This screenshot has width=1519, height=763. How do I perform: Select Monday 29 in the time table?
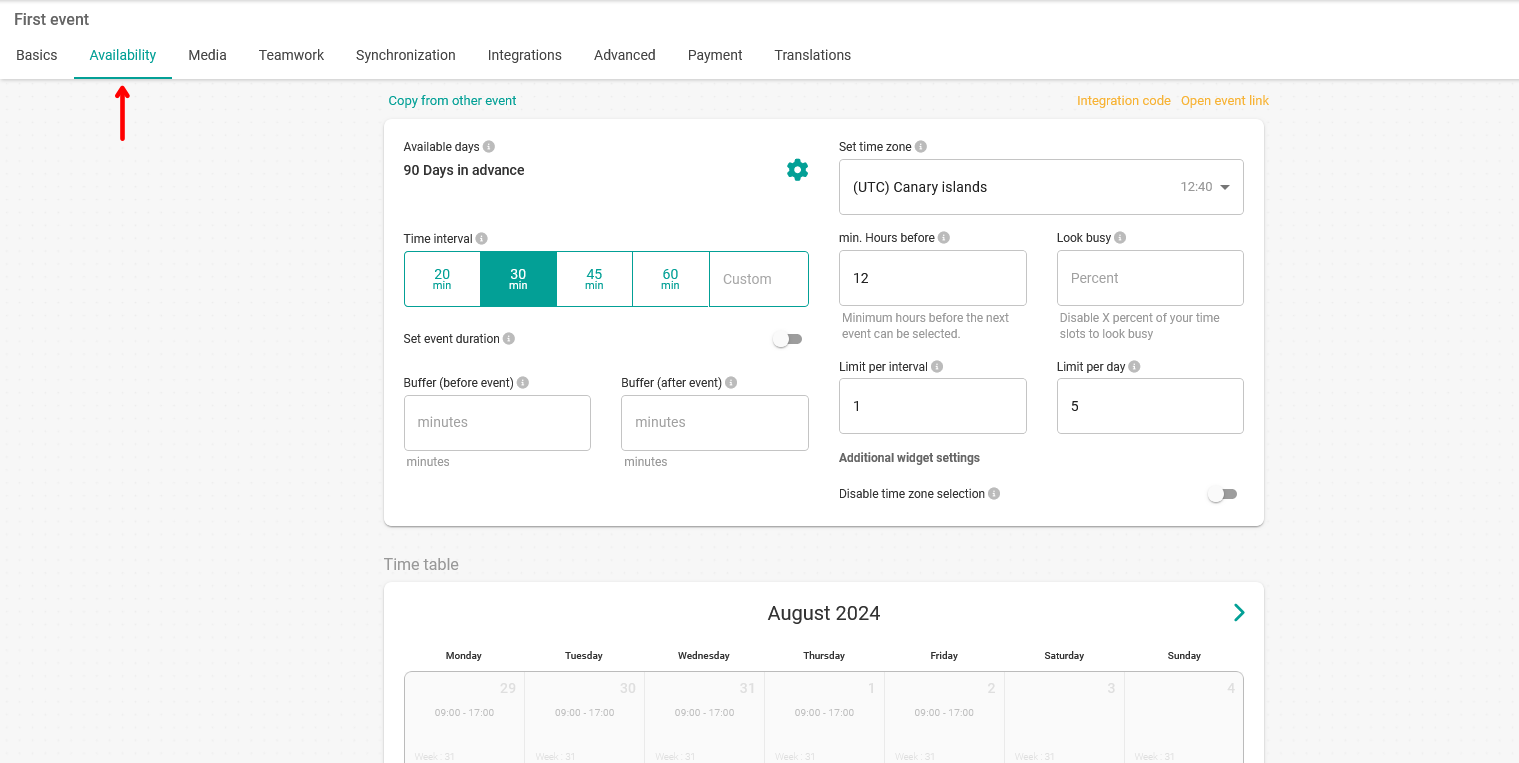[465, 717]
